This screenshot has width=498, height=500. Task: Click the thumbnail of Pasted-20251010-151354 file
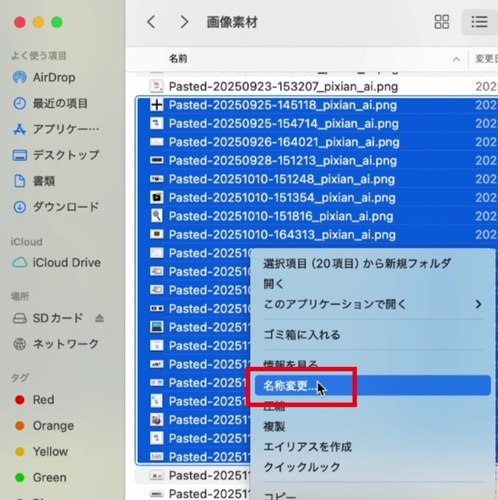point(157,198)
